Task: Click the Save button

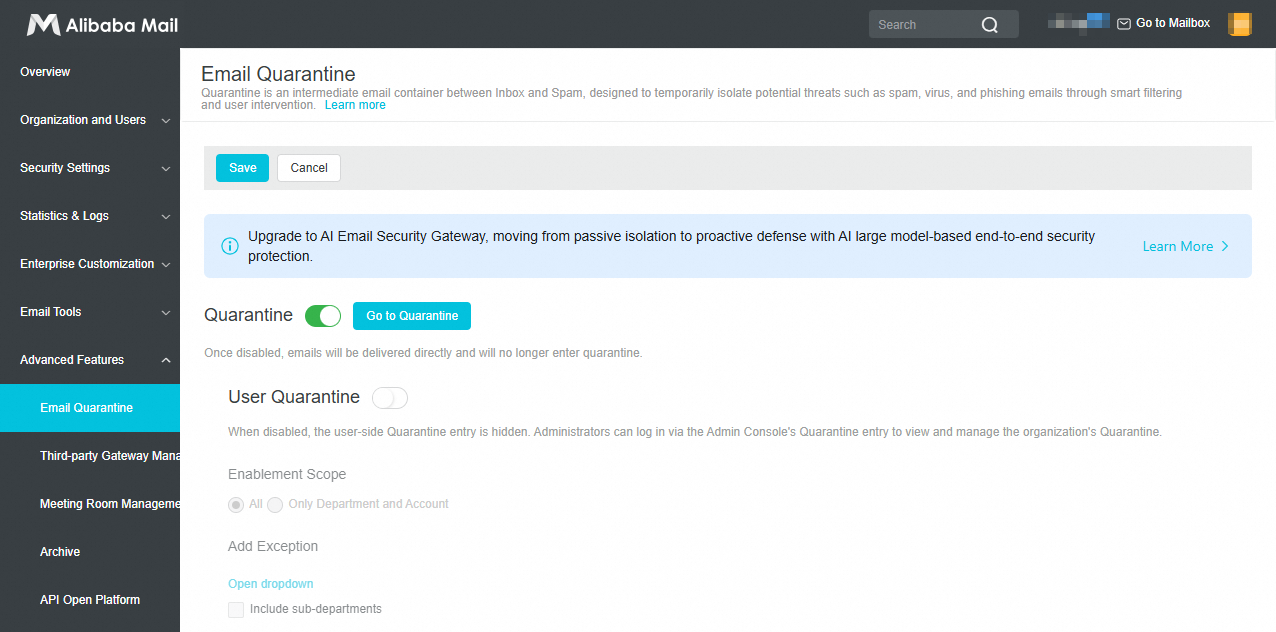Action: pos(242,168)
